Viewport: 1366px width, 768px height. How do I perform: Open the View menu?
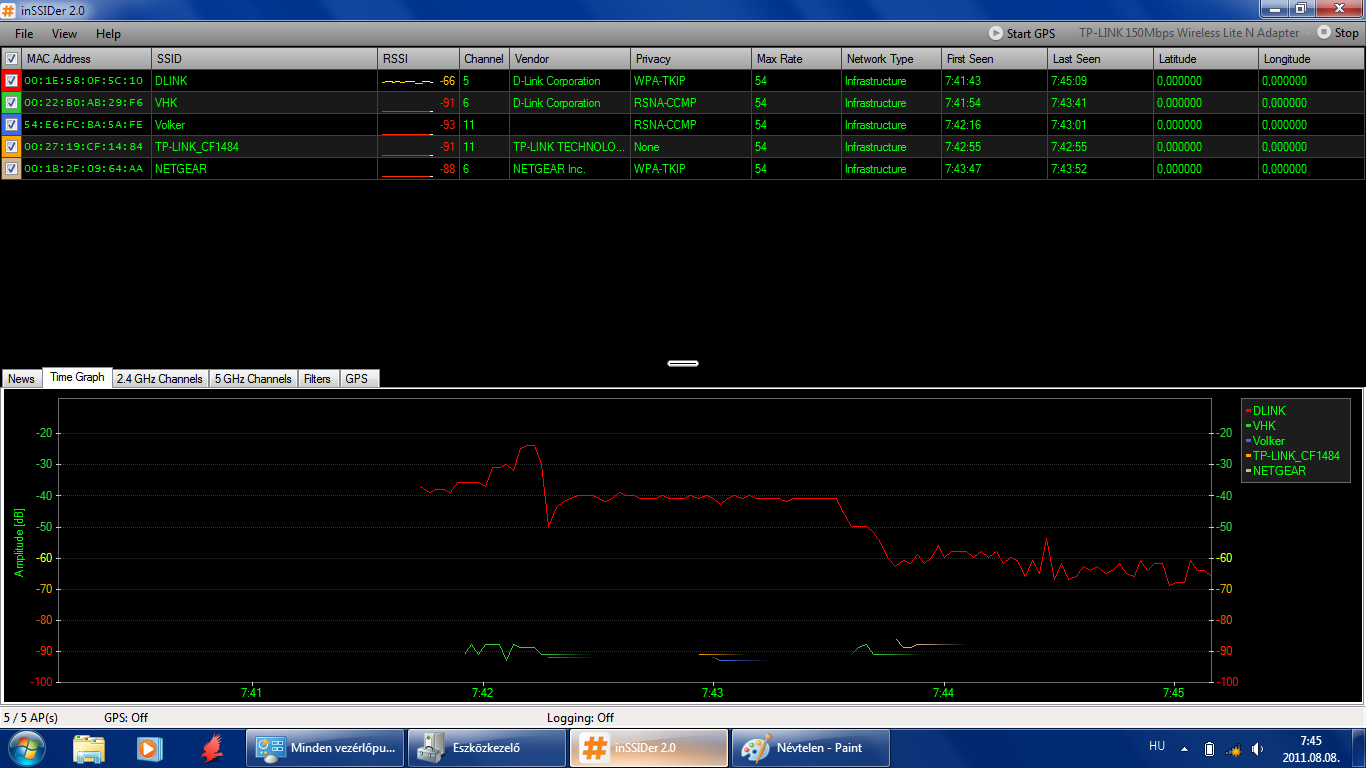64,34
